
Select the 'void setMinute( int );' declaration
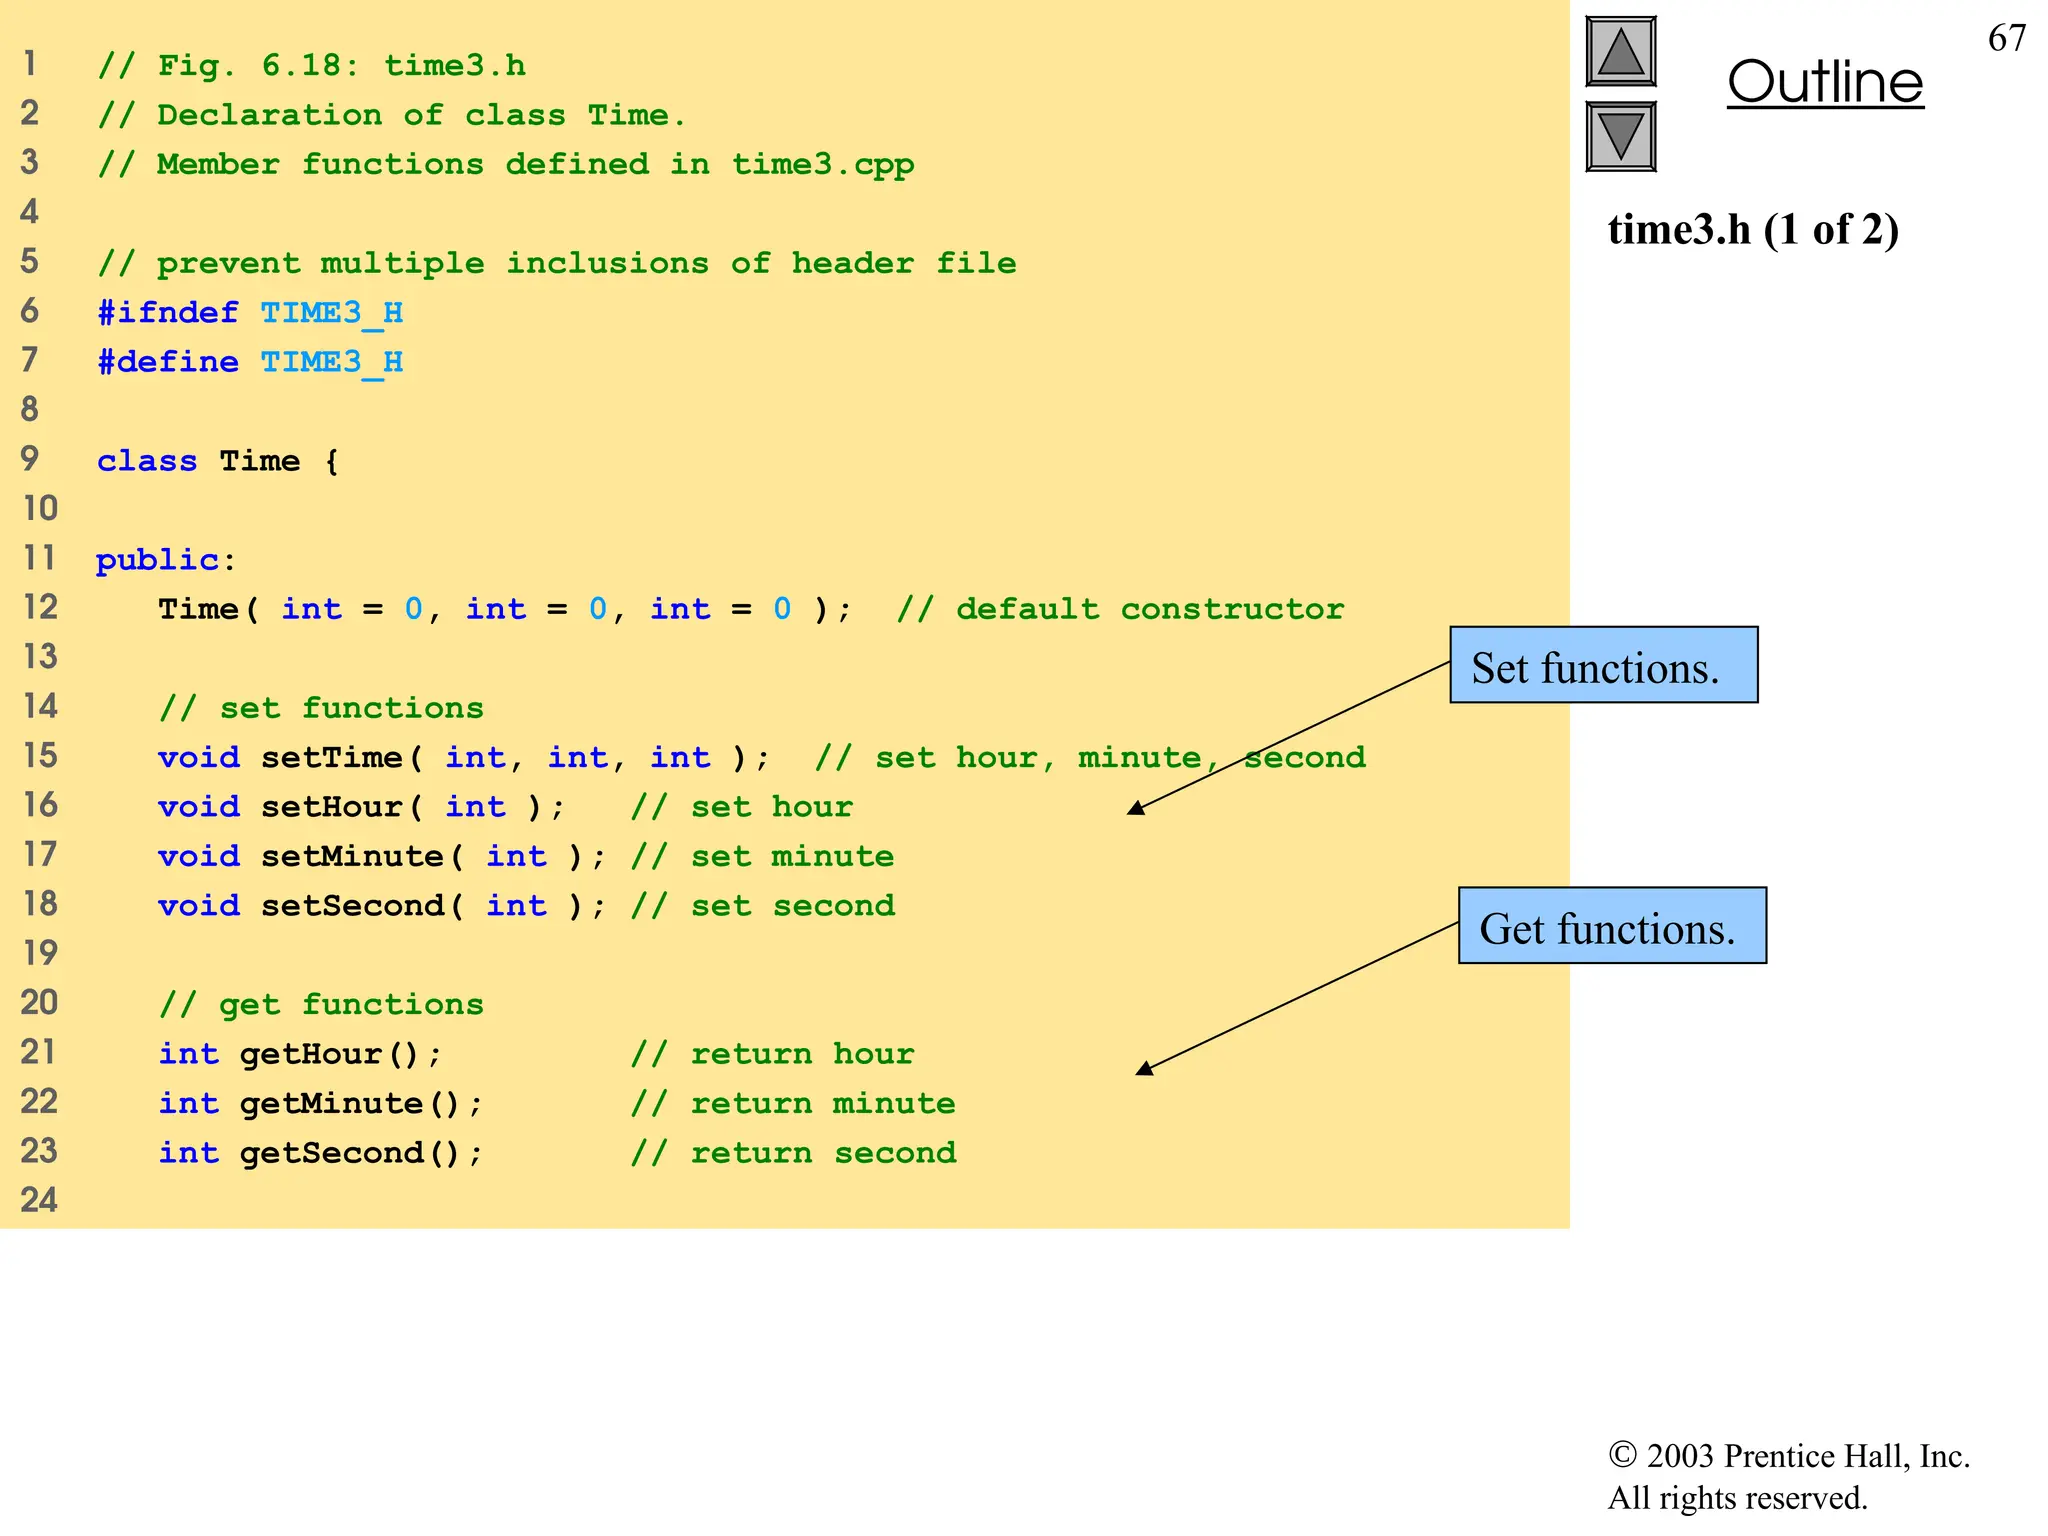(382, 856)
